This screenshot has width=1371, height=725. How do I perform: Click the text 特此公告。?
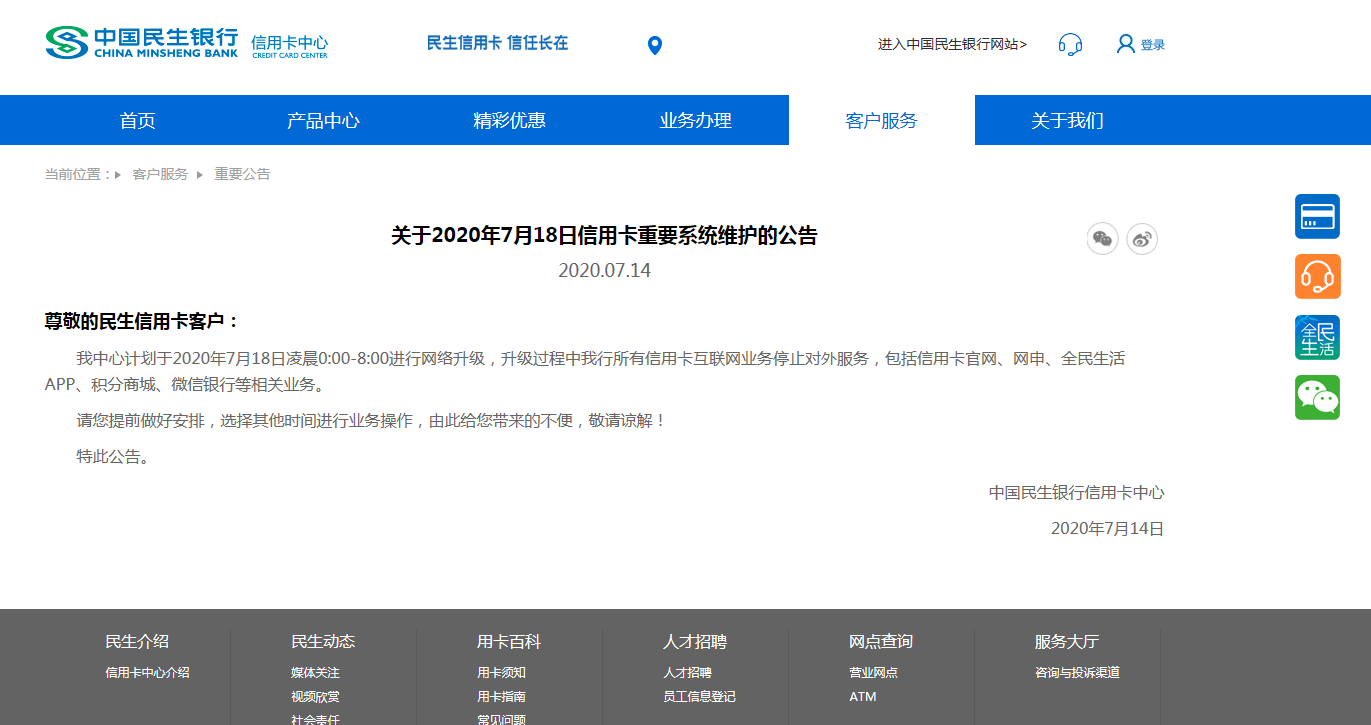(115, 457)
